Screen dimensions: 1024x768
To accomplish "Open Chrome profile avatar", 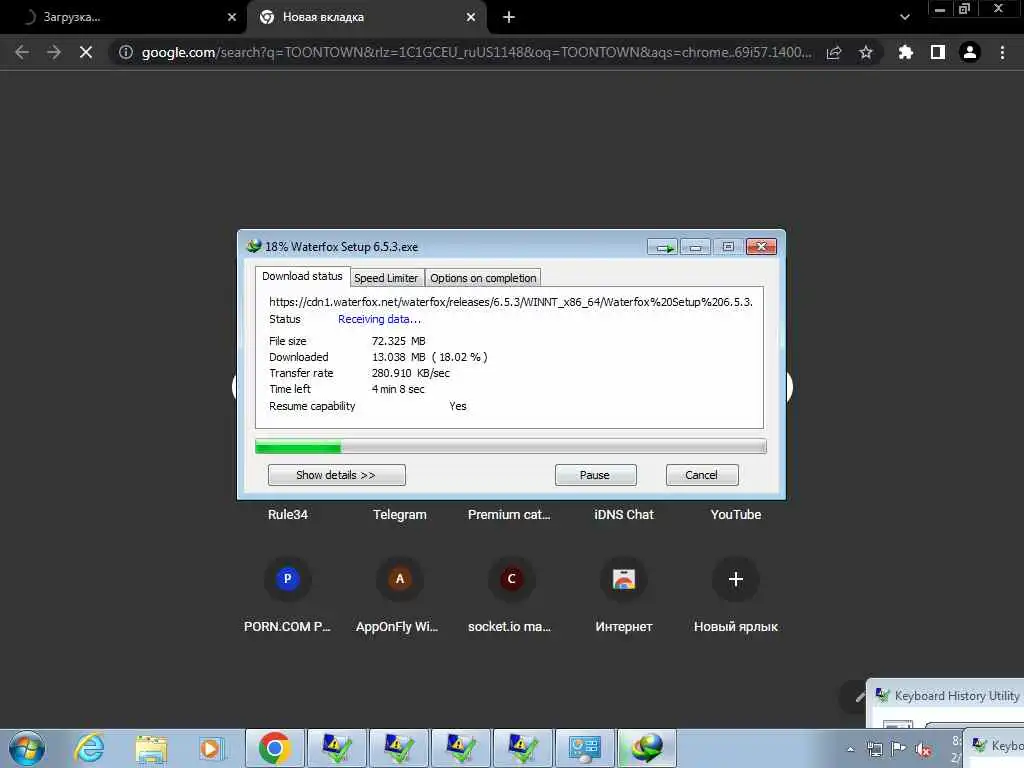I will (970, 52).
